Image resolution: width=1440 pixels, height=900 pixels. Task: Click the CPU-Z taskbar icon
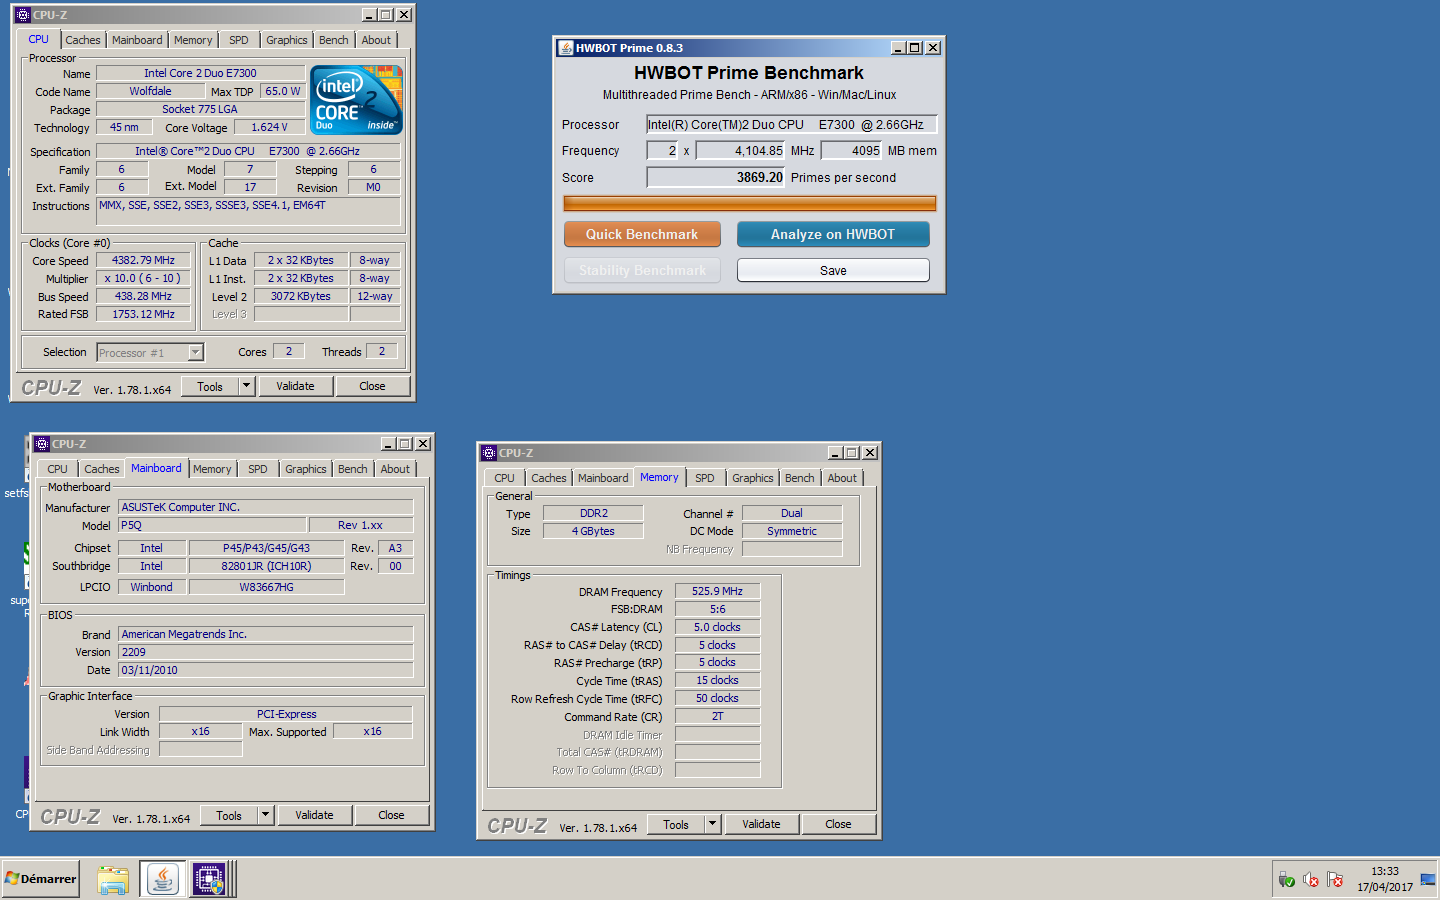[209, 879]
